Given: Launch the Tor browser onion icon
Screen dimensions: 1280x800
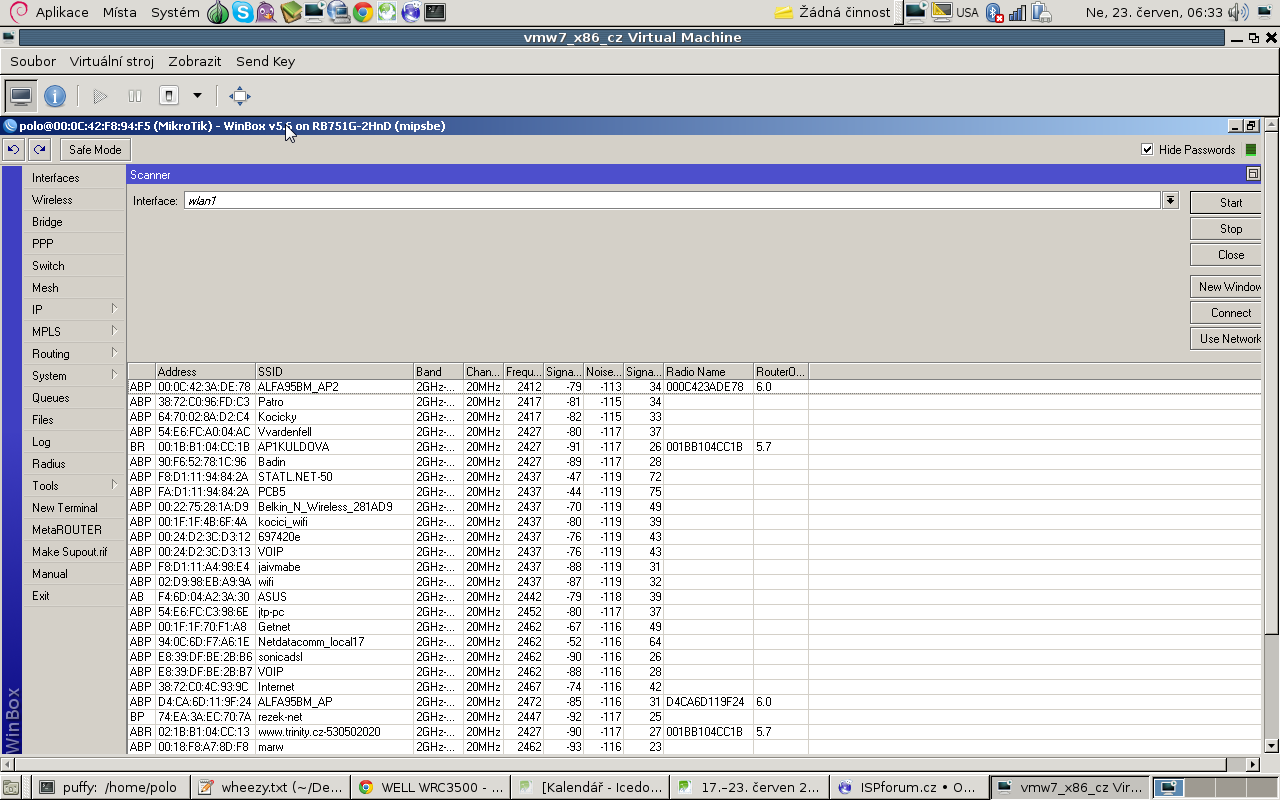Looking at the screenshot, I should (218, 12).
